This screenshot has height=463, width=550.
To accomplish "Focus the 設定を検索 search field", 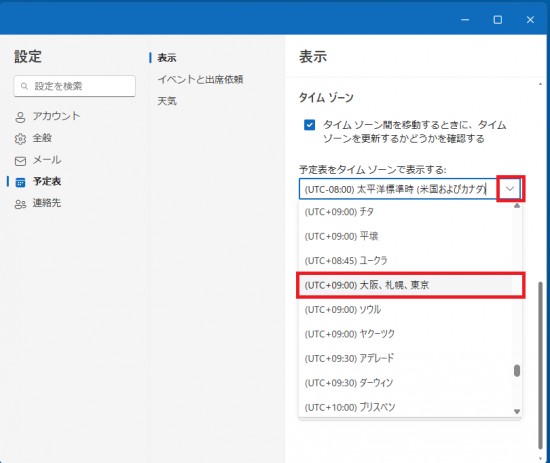I will (75, 86).
